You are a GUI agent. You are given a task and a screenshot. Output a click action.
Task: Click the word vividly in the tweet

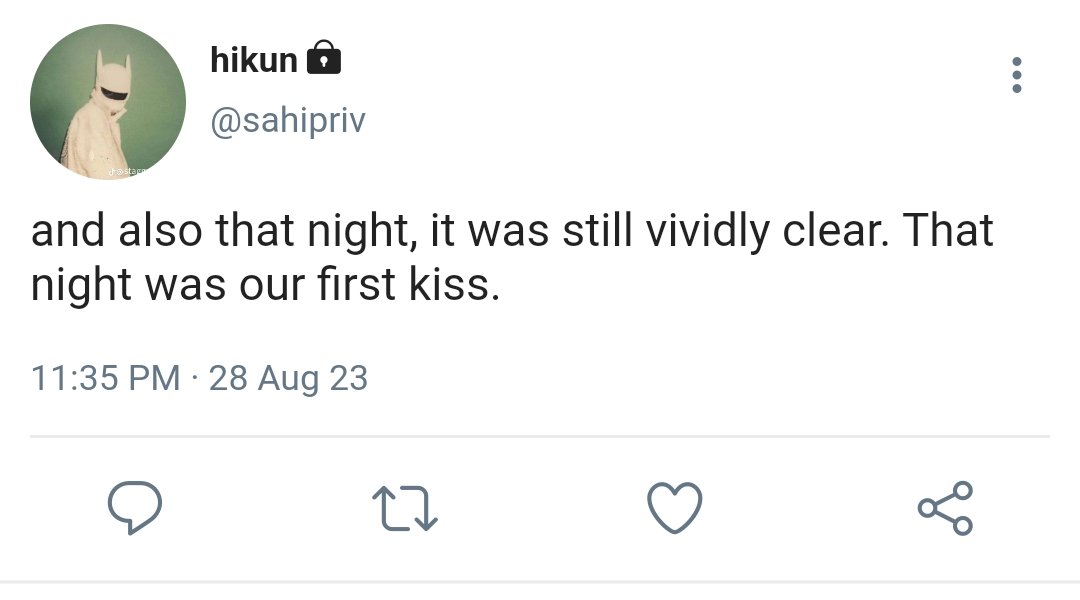pos(707,231)
